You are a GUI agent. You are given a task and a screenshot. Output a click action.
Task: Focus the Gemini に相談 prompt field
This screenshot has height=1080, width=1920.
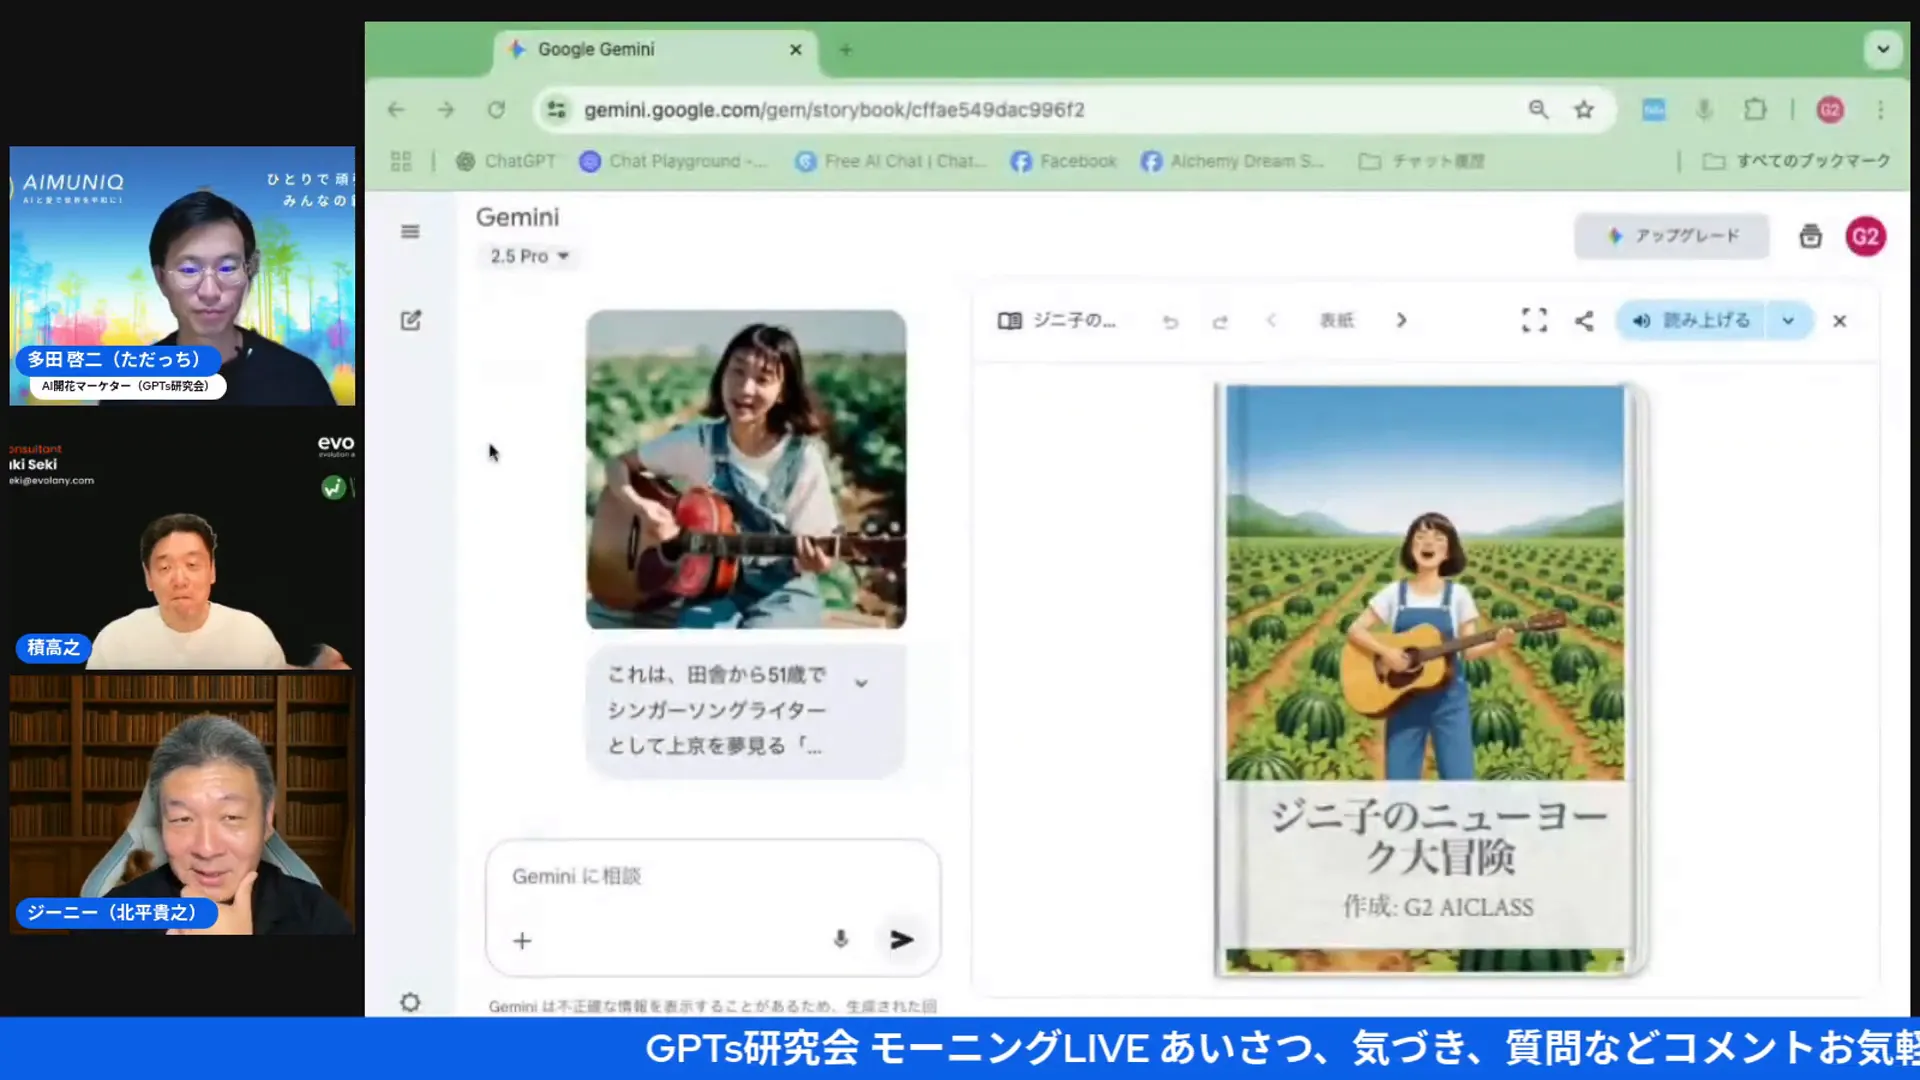[x=713, y=877]
